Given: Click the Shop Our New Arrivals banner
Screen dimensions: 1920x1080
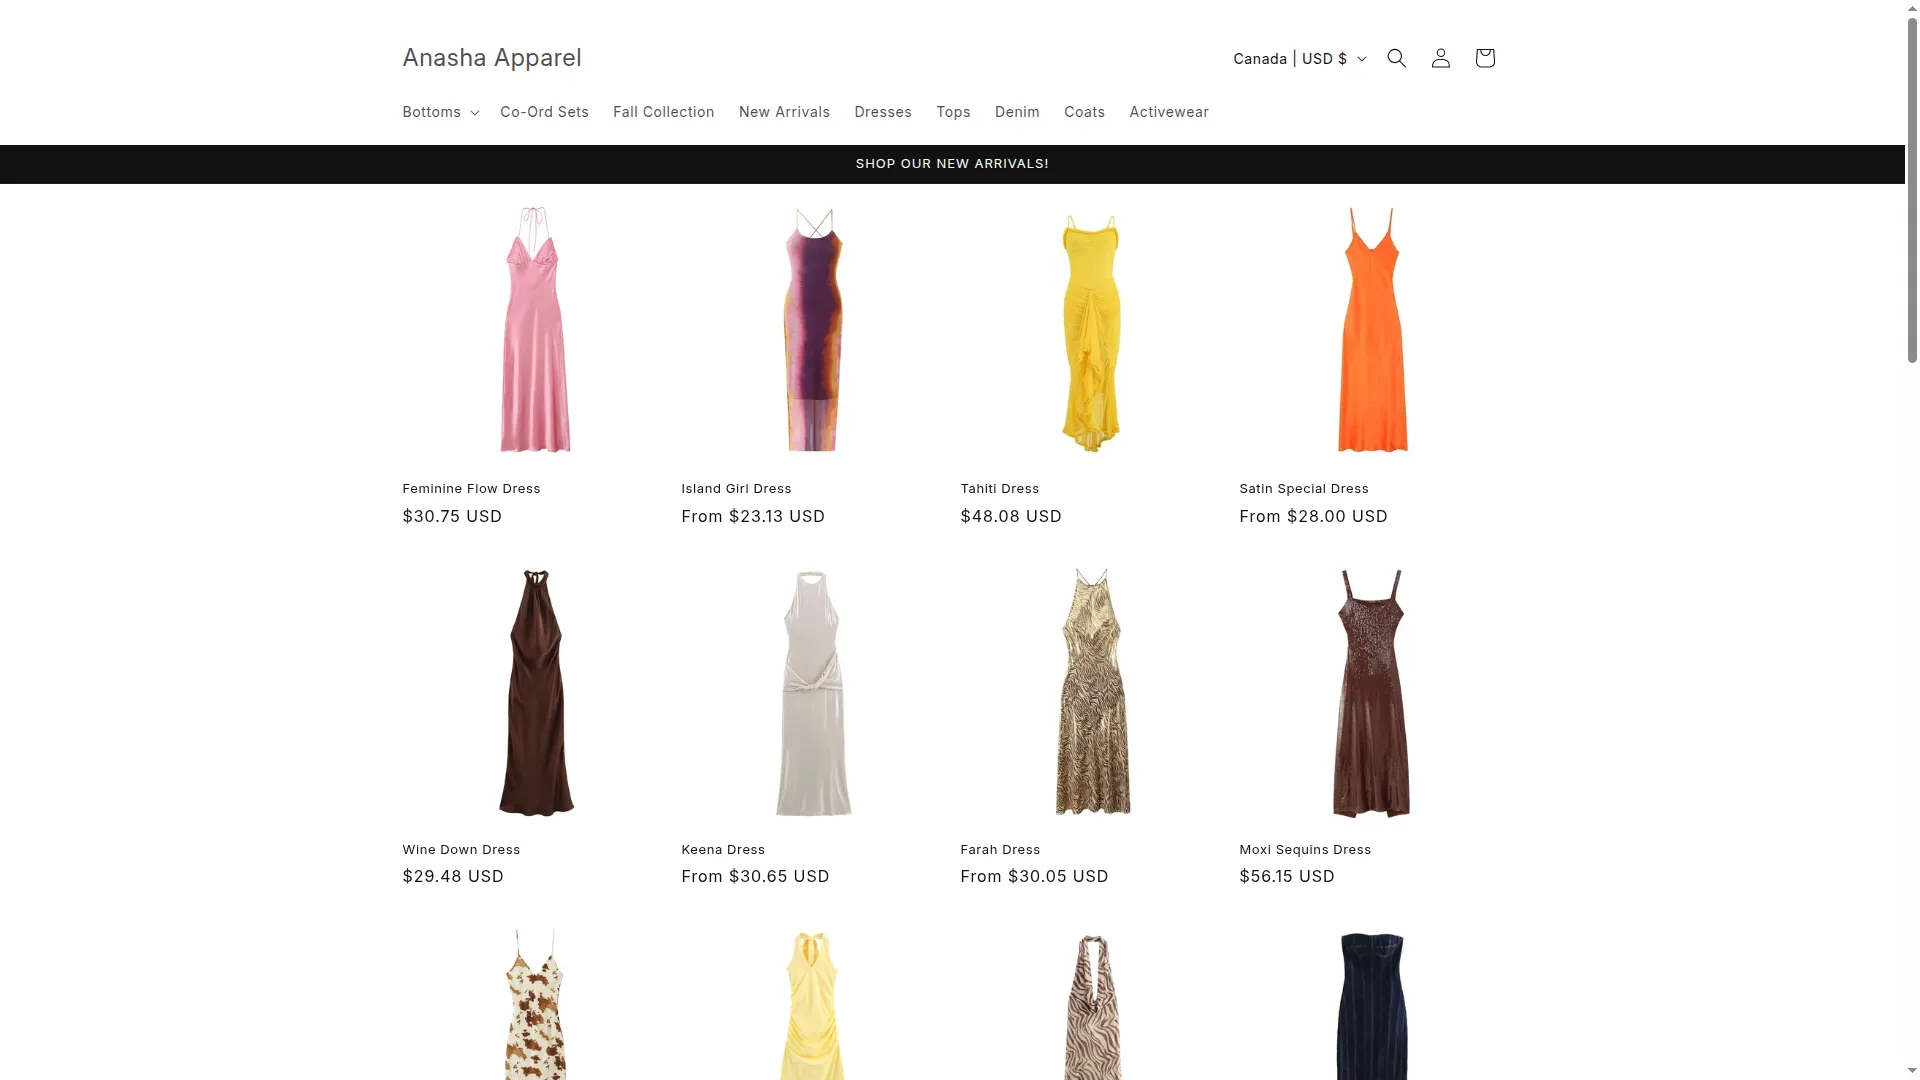Looking at the screenshot, I should 952,164.
